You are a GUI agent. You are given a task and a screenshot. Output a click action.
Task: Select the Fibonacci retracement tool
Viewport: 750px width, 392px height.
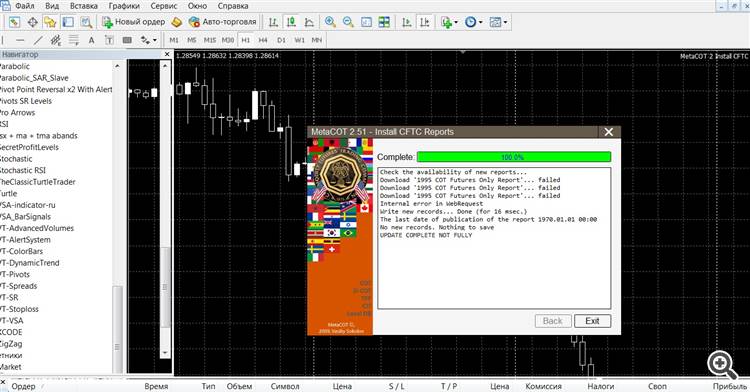point(74,40)
